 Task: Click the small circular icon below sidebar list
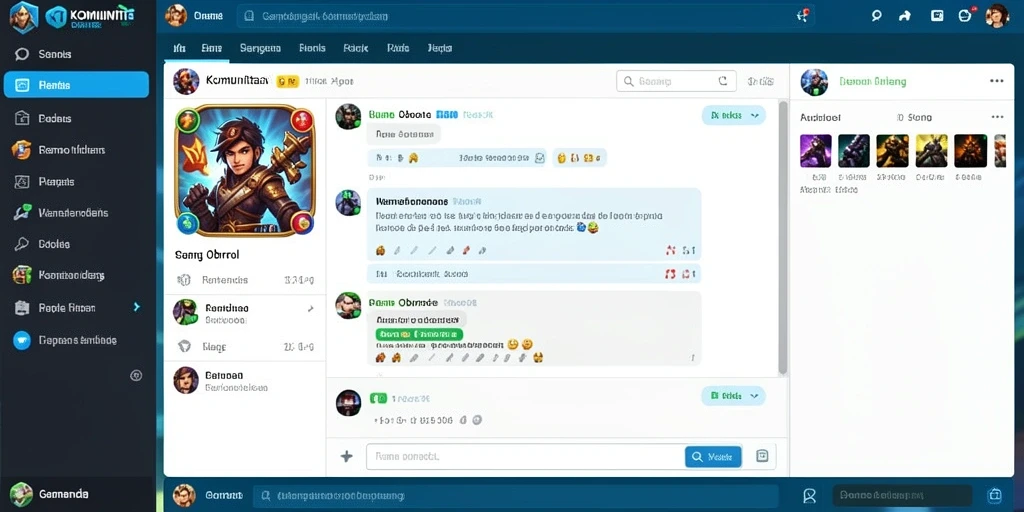(136, 376)
